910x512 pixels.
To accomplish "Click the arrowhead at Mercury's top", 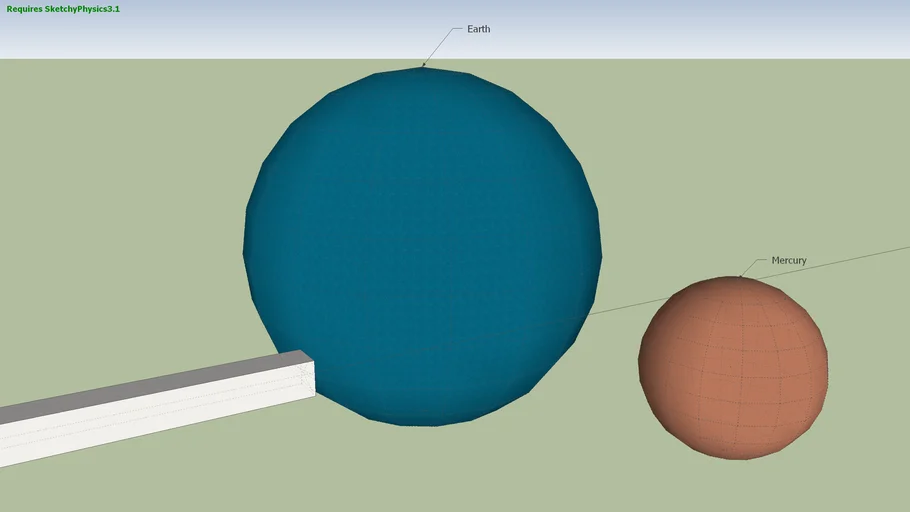I will pos(740,276).
